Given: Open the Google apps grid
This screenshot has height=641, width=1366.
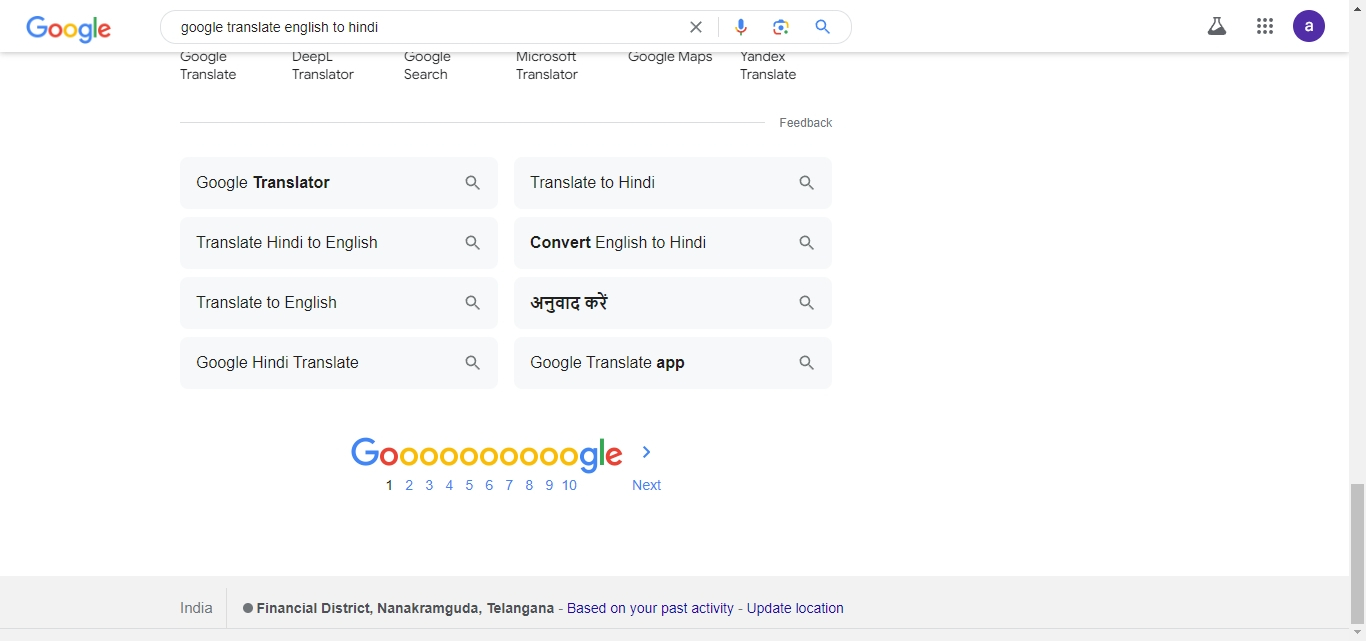Looking at the screenshot, I should (x=1265, y=27).
